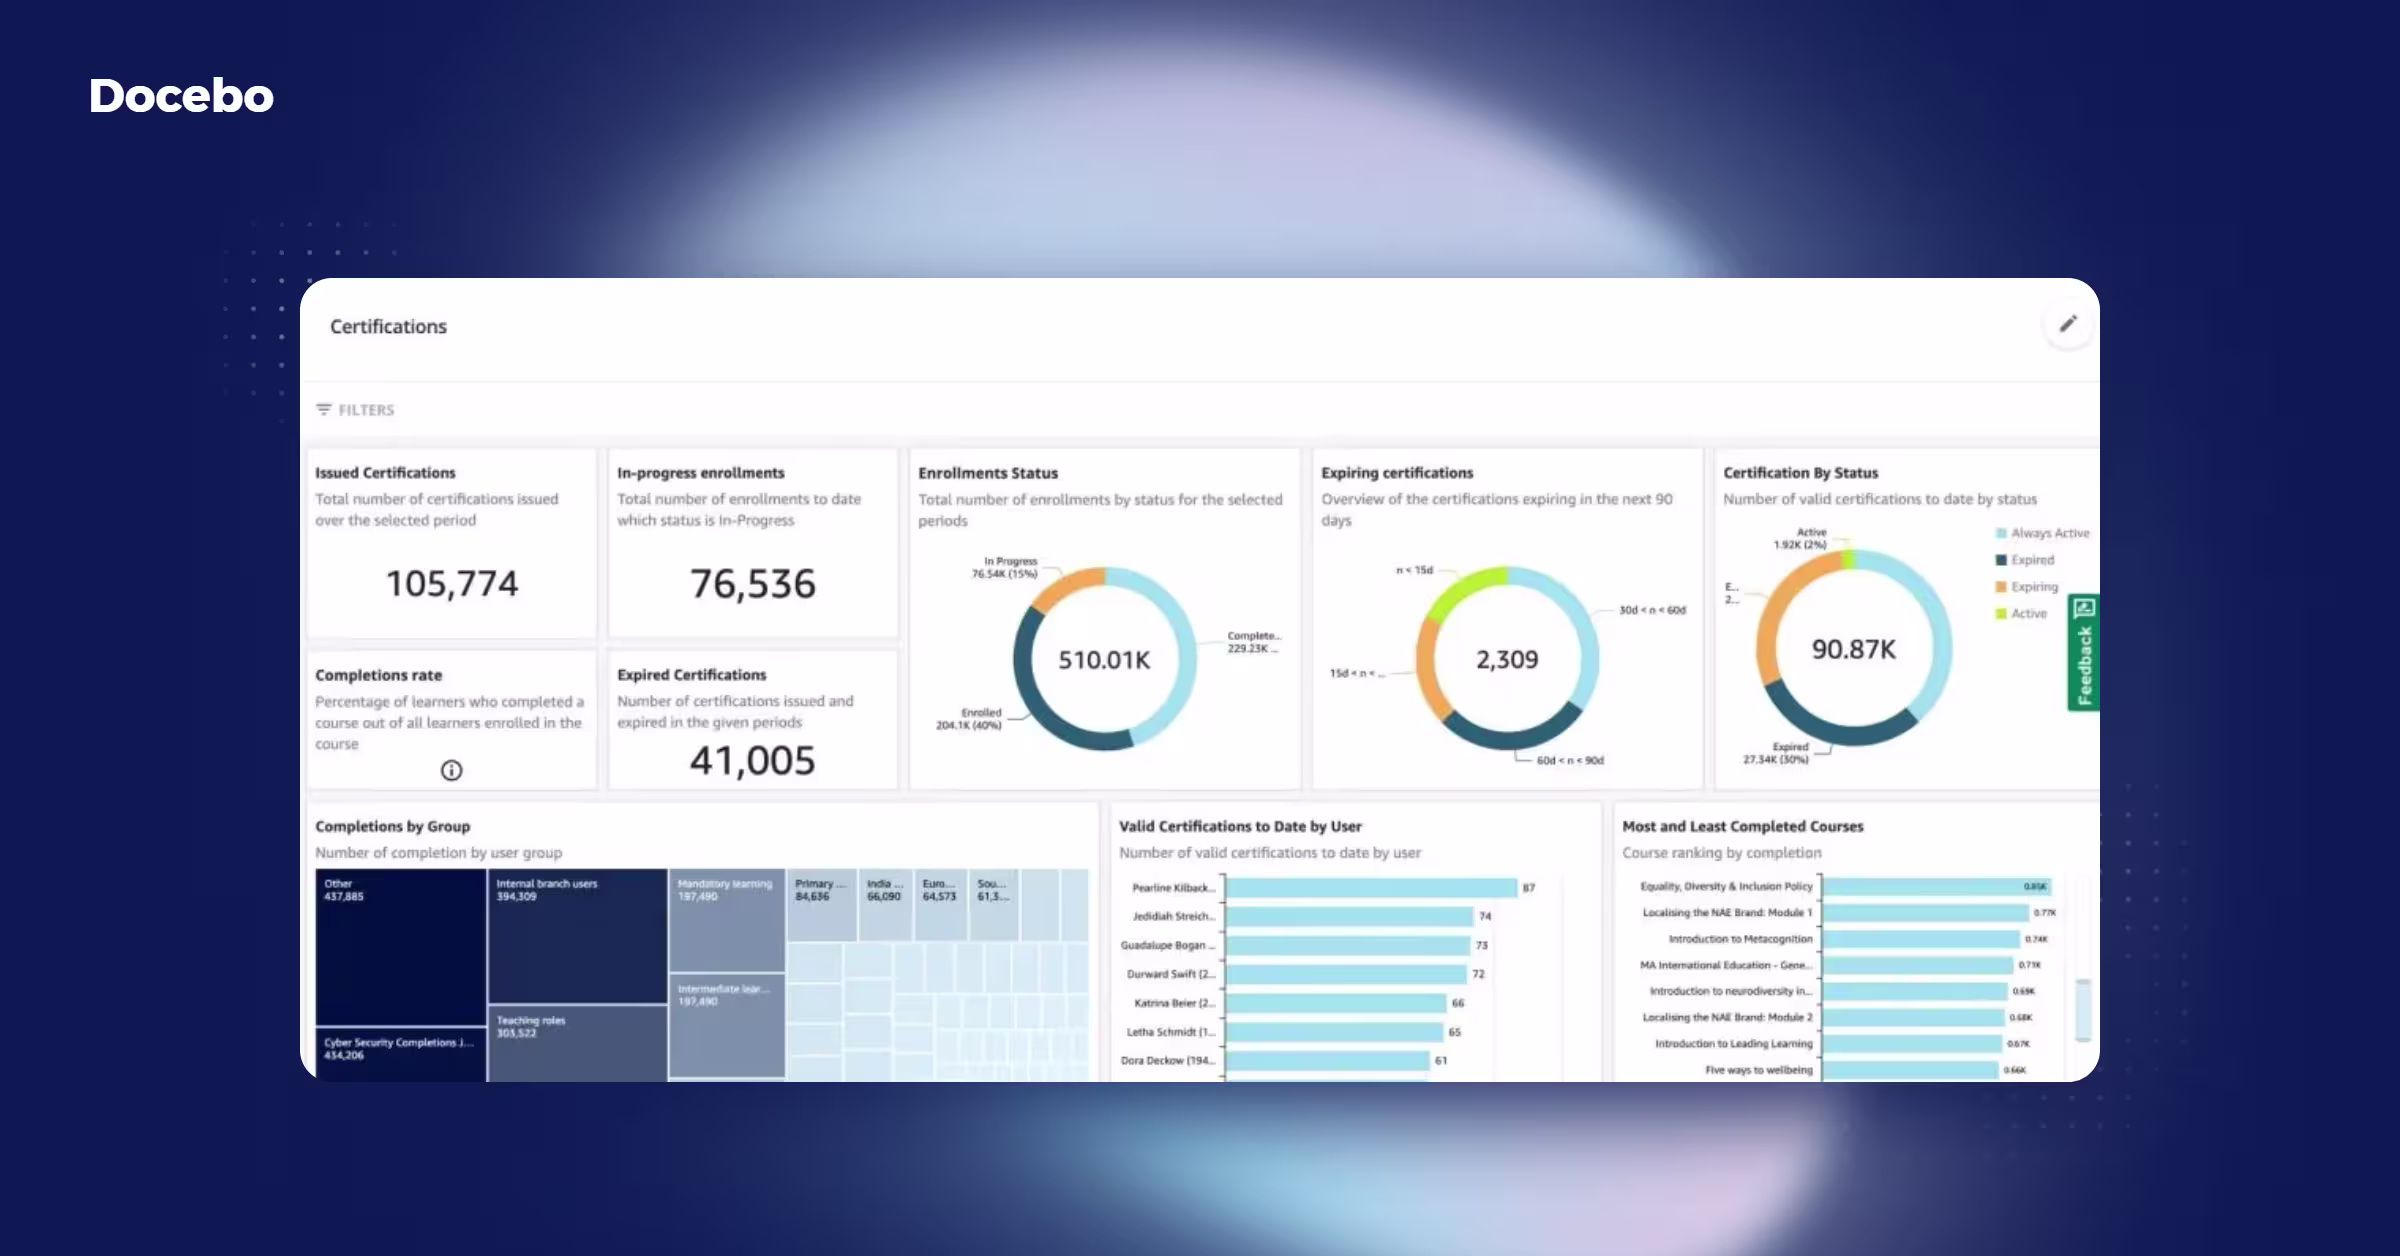Click the Expired 27.34K (30%) label
The height and width of the screenshot is (1256, 2400).
[x=1776, y=753]
